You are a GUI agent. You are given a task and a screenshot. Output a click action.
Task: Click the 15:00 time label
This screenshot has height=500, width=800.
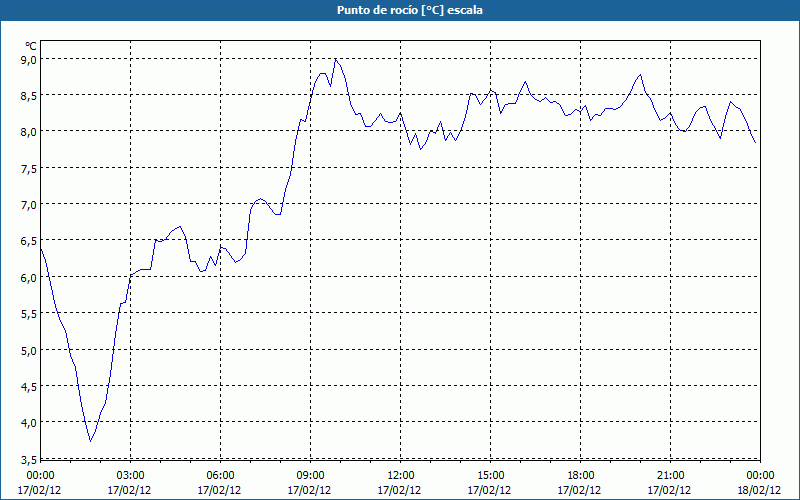(490, 476)
